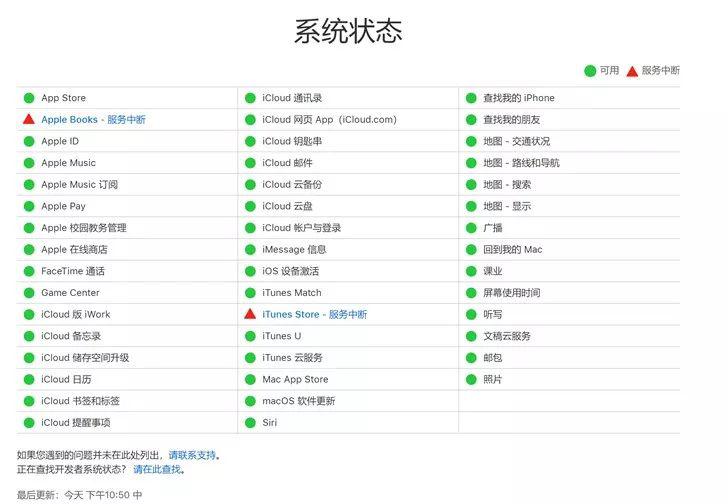Click the 最后更新 timestamp text

[79, 495]
